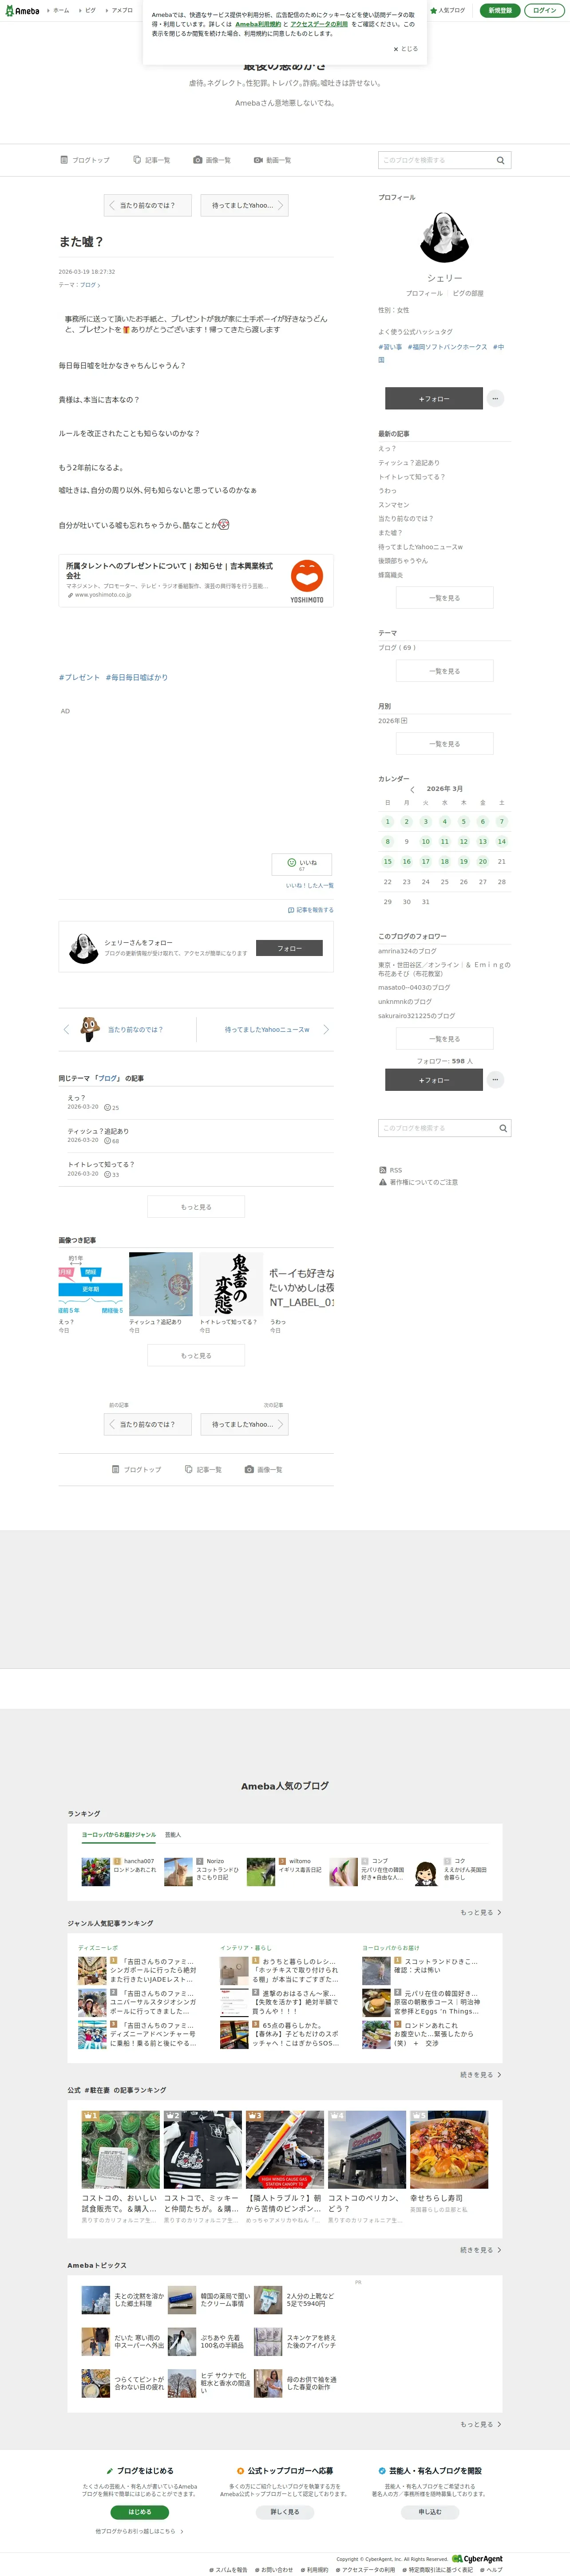Close the cookie notice with とじる
The image size is (570, 2576).
tap(406, 48)
